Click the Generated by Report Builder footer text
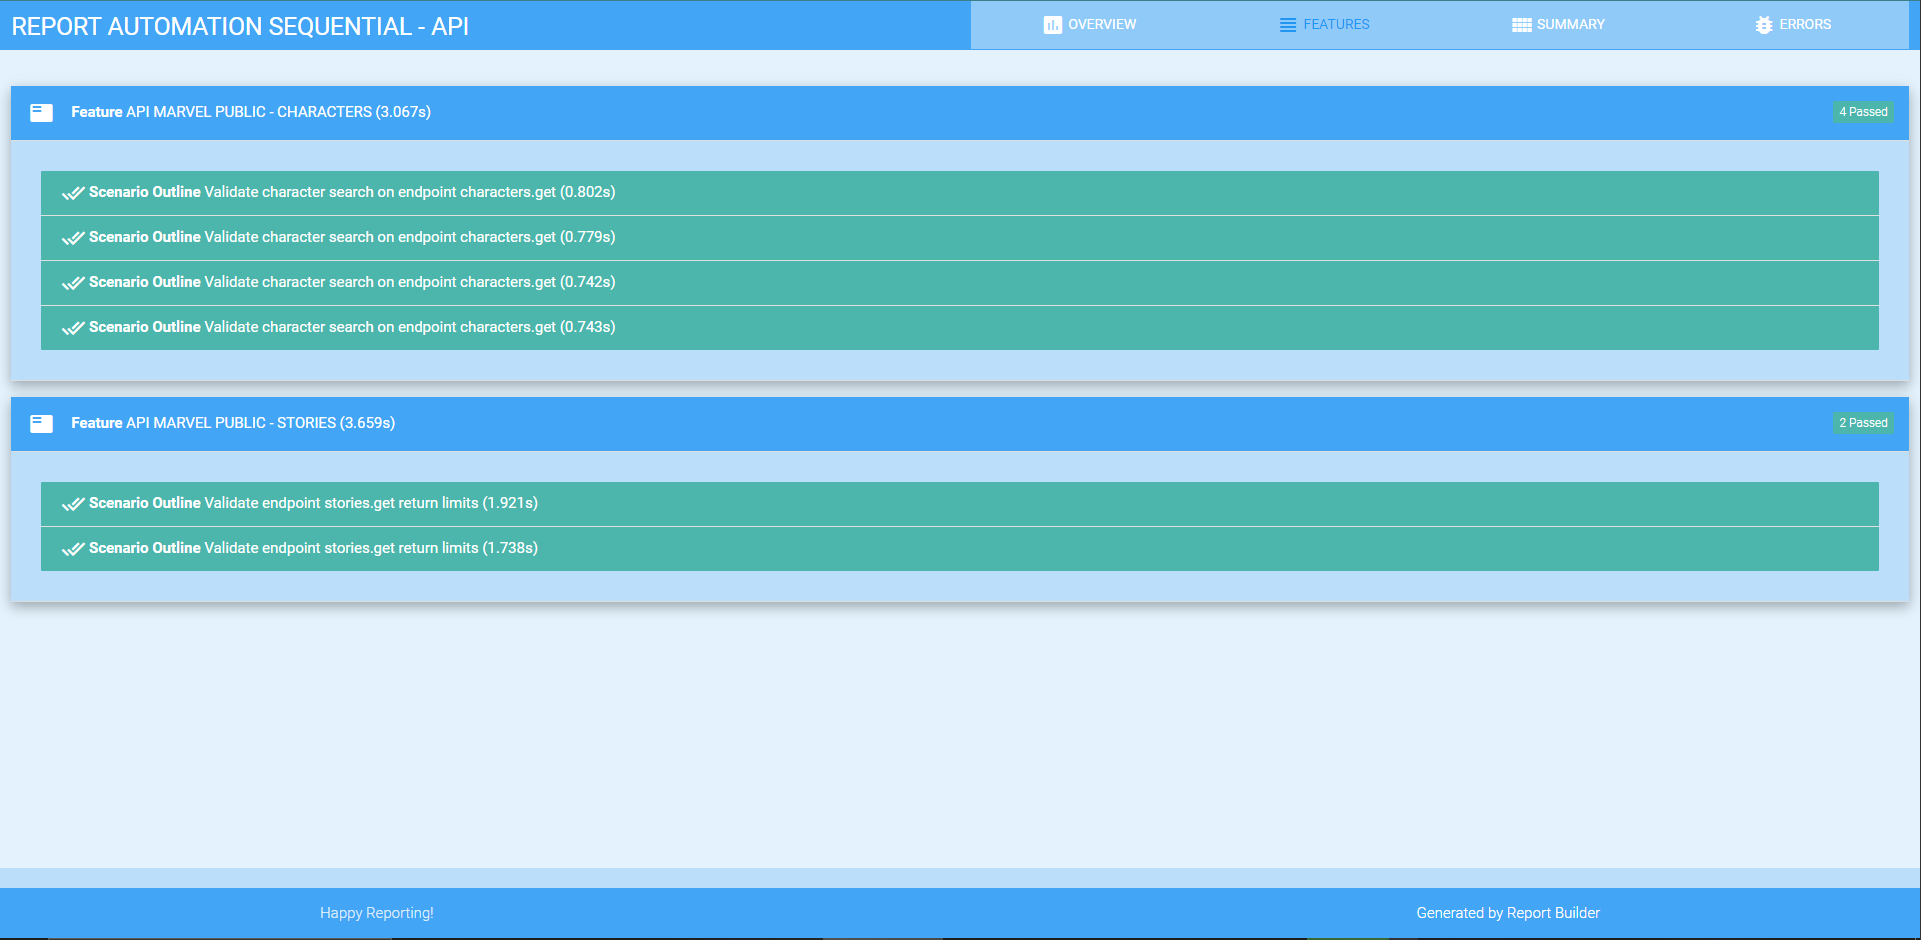1921x940 pixels. [x=1507, y=912]
